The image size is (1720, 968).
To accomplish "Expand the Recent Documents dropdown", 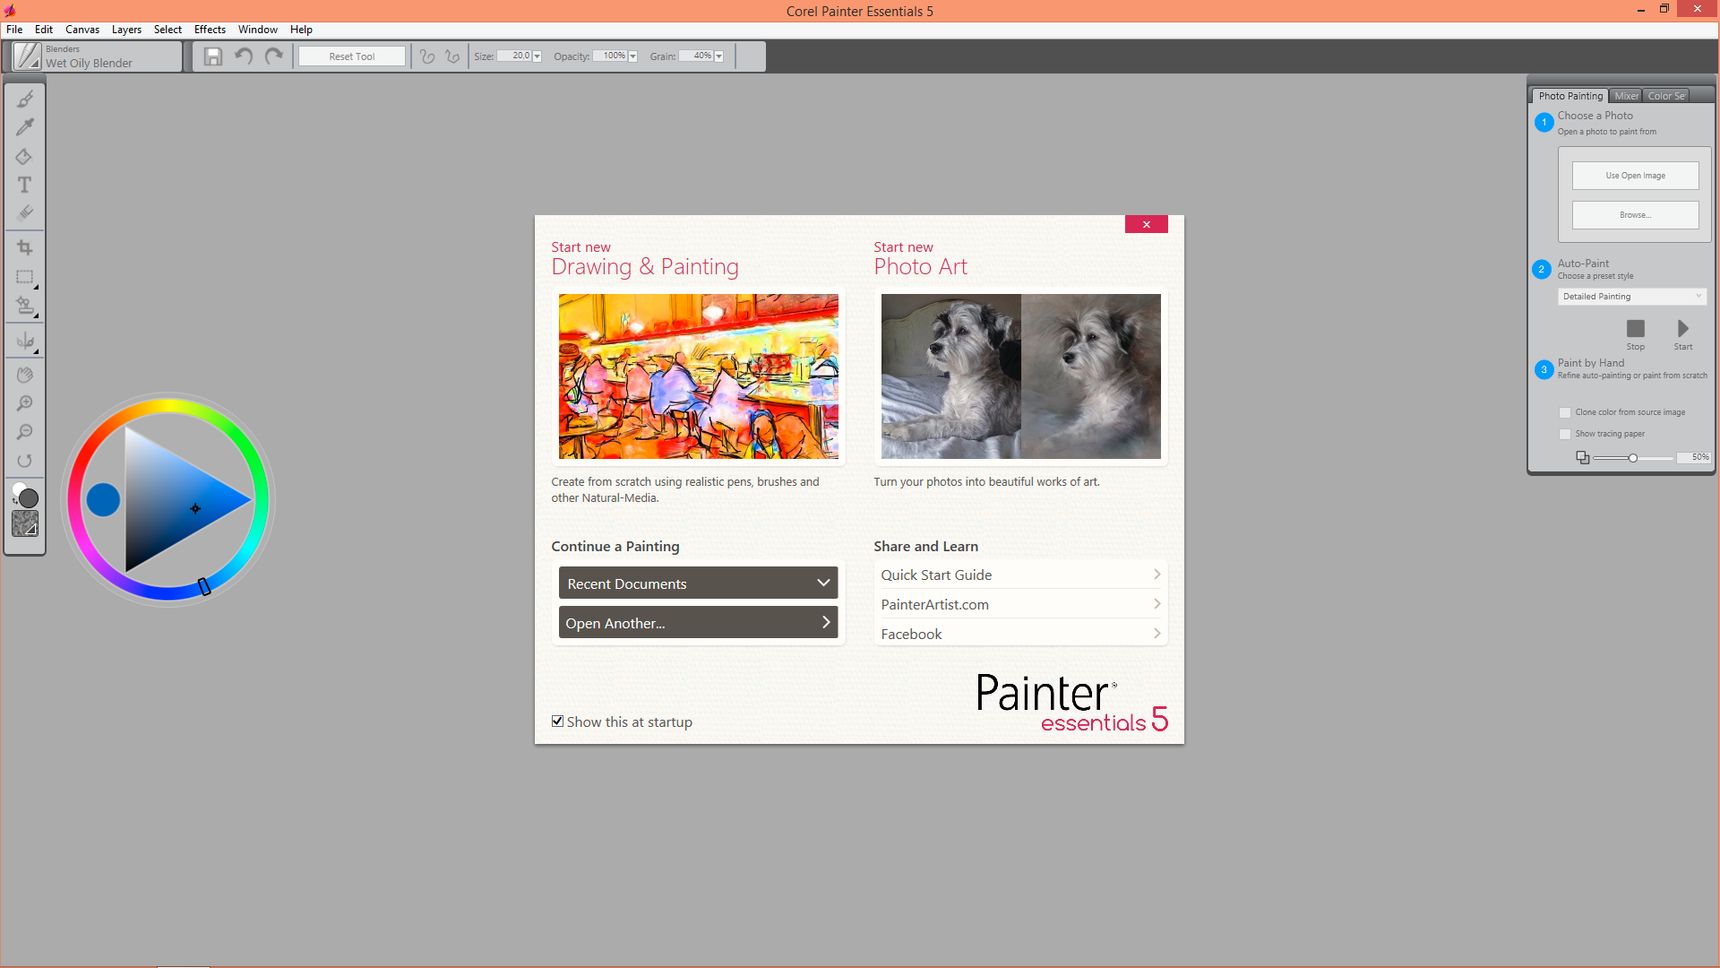I will [x=698, y=583].
